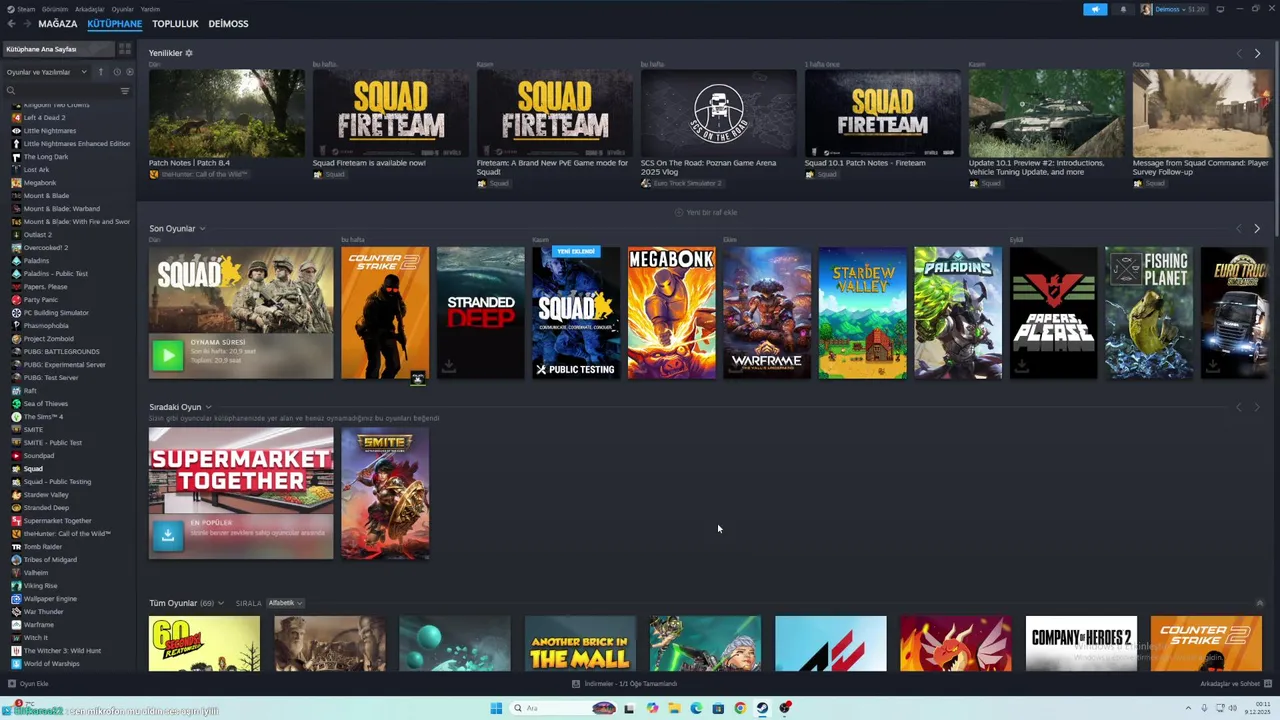Open the notifications bell
1280x720 pixels.
(x=1123, y=9)
